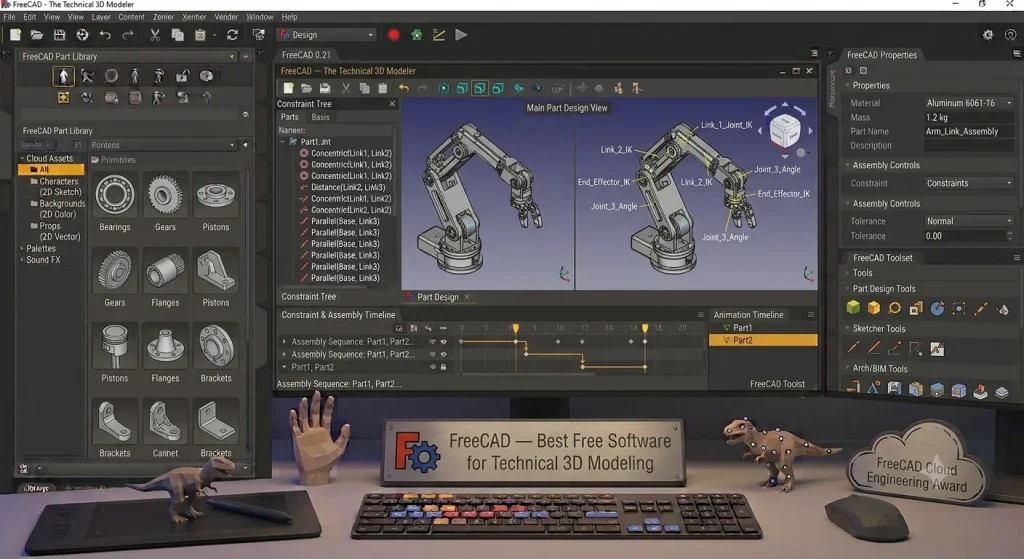Viewport: 1024px width, 559px height.
Task: Click the yellow playhead marker near frame 16
Action: 645,328
